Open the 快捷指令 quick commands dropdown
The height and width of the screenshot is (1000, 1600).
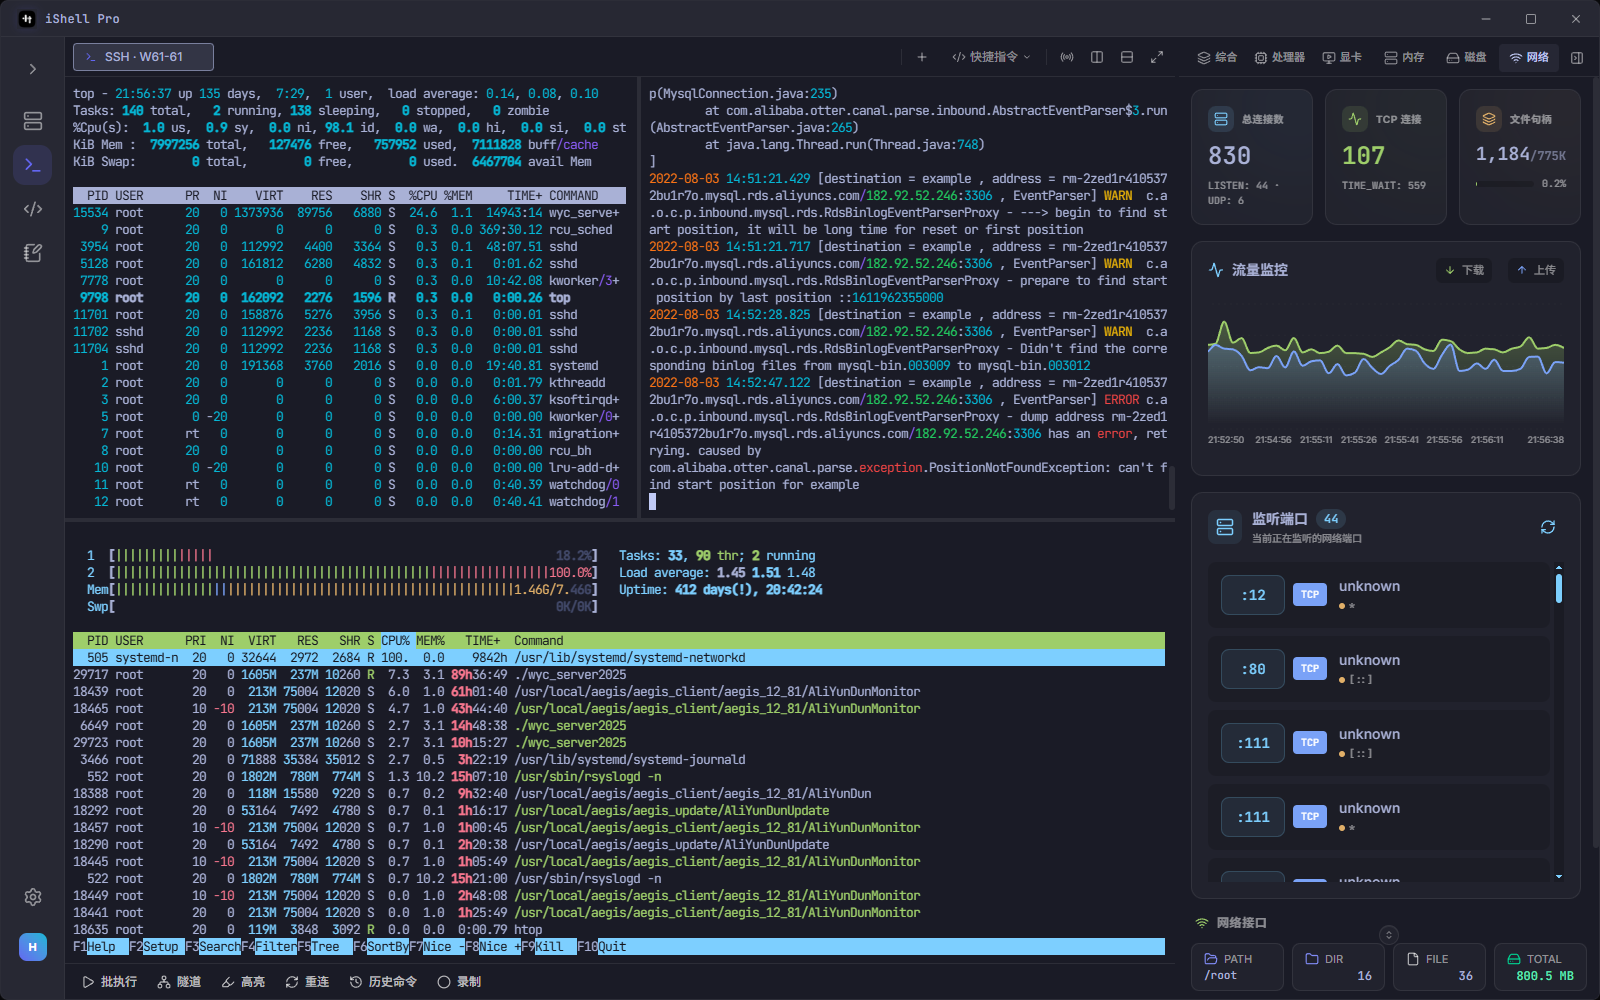[990, 57]
